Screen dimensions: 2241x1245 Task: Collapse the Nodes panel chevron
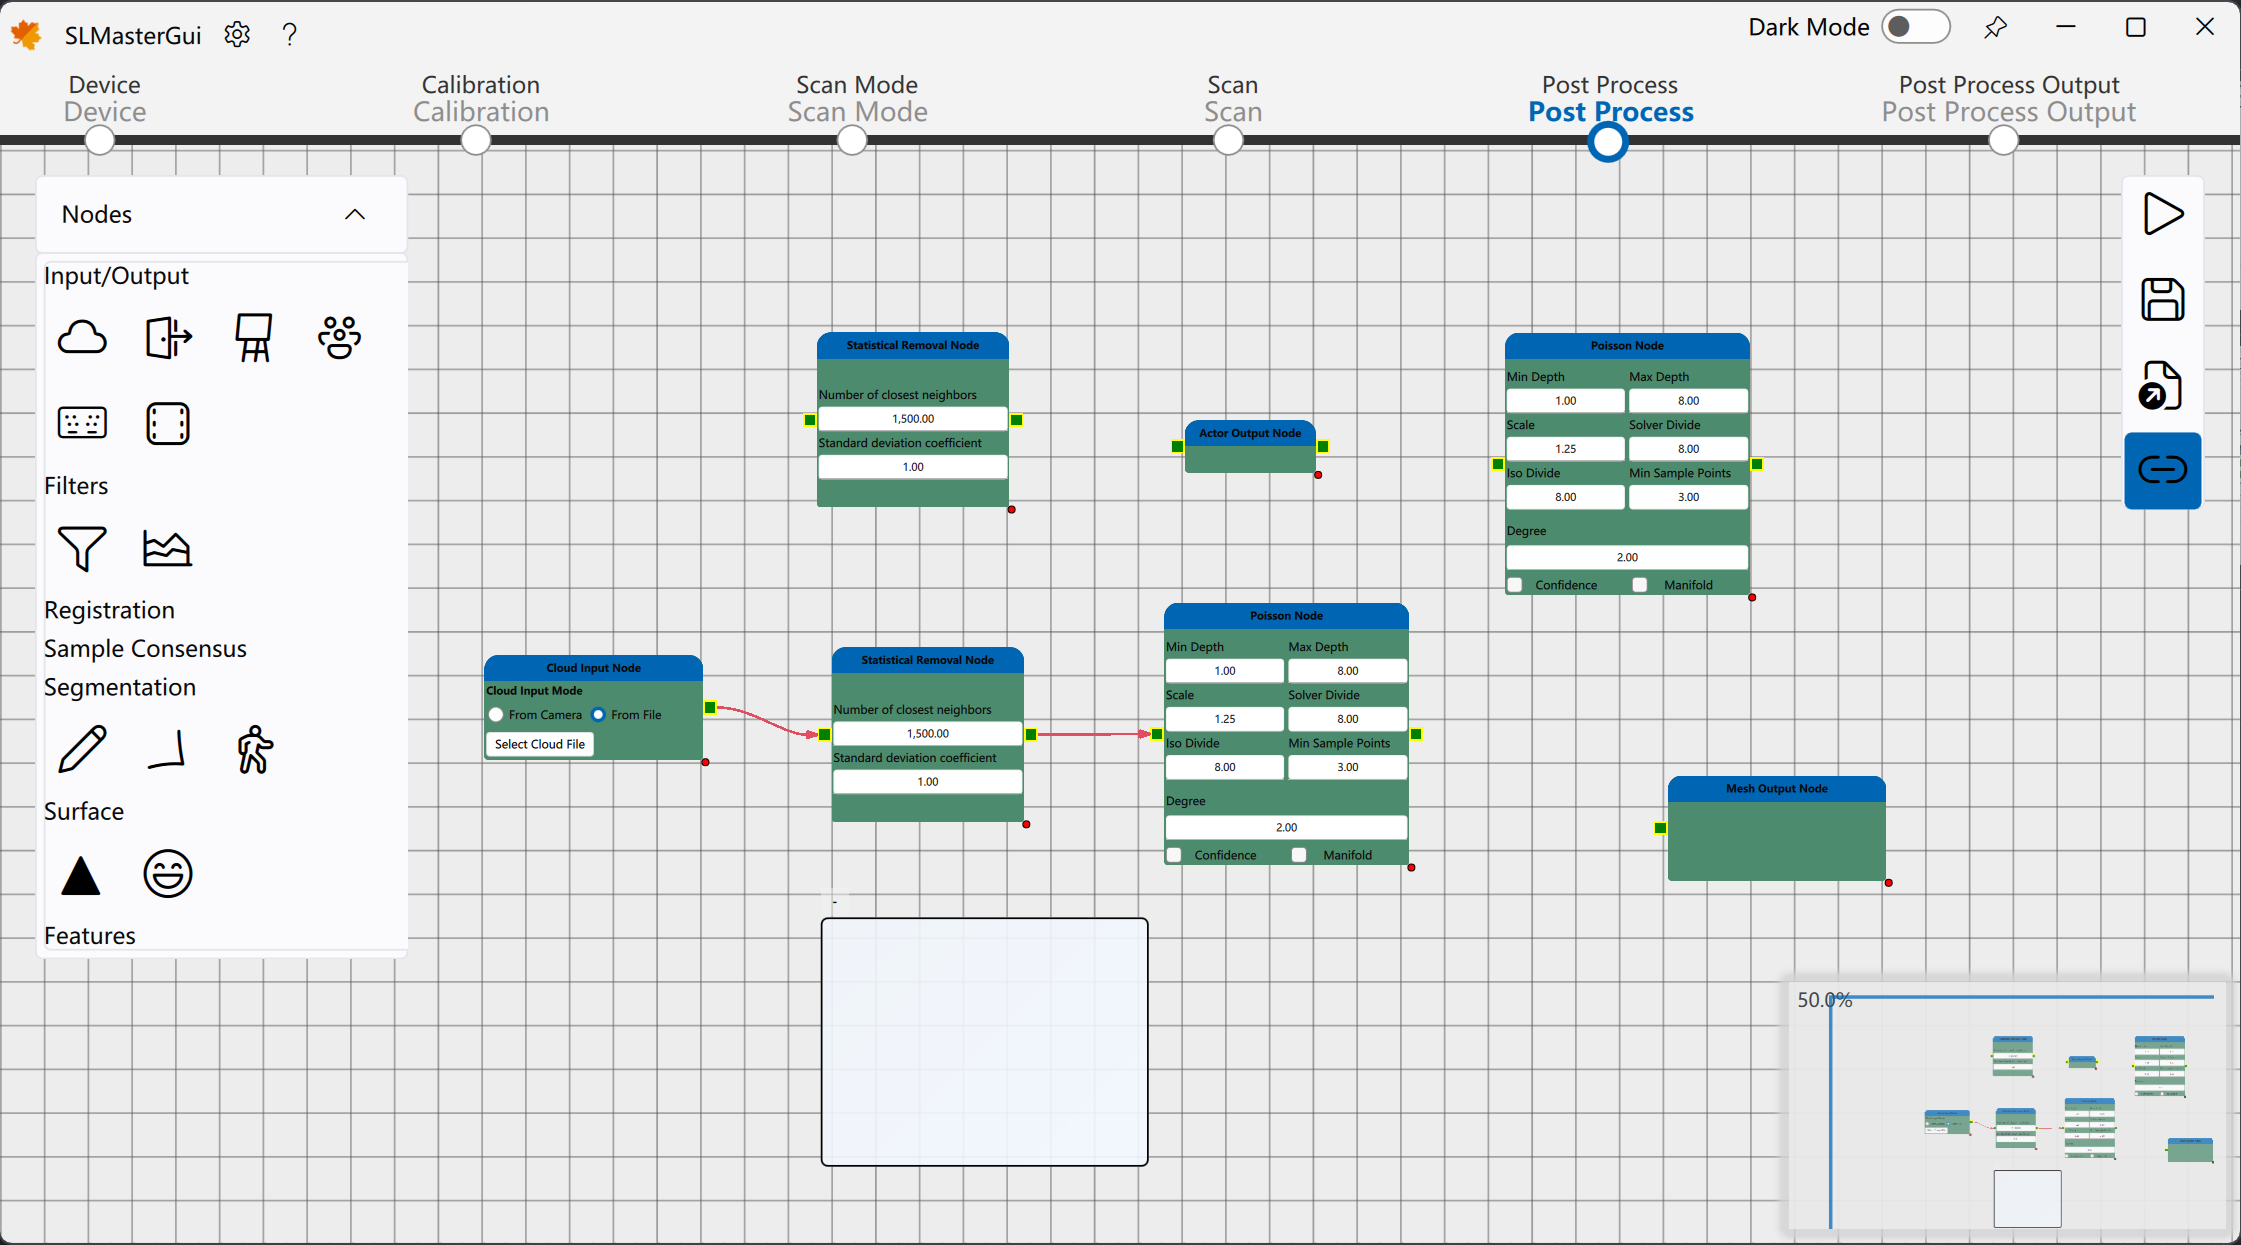coord(355,214)
